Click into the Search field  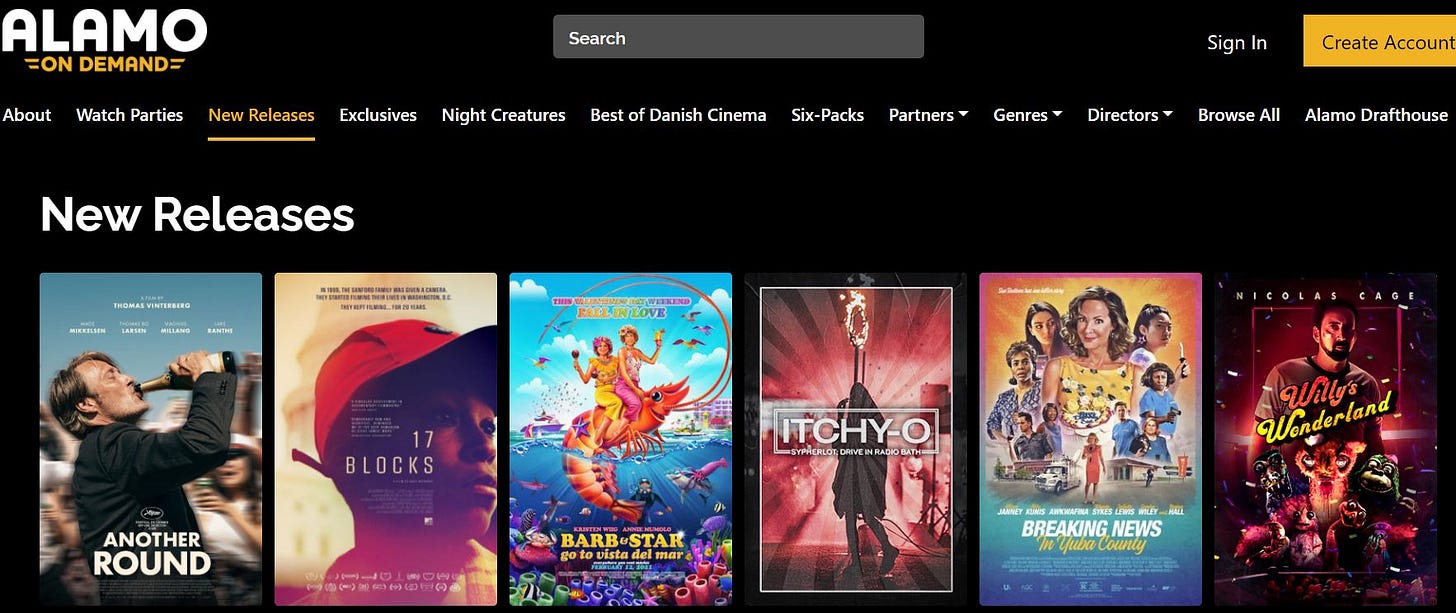point(738,37)
